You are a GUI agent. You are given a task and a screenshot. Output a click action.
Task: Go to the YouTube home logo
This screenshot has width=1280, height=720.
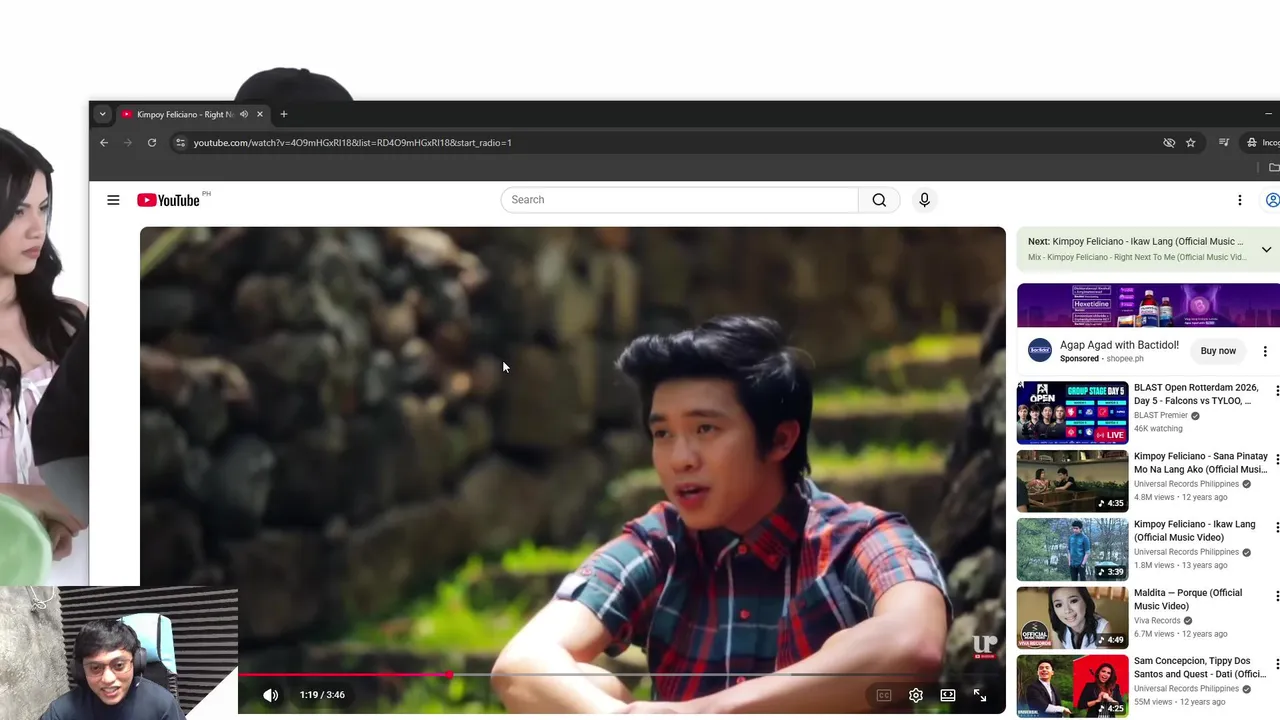(x=169, y=200)
